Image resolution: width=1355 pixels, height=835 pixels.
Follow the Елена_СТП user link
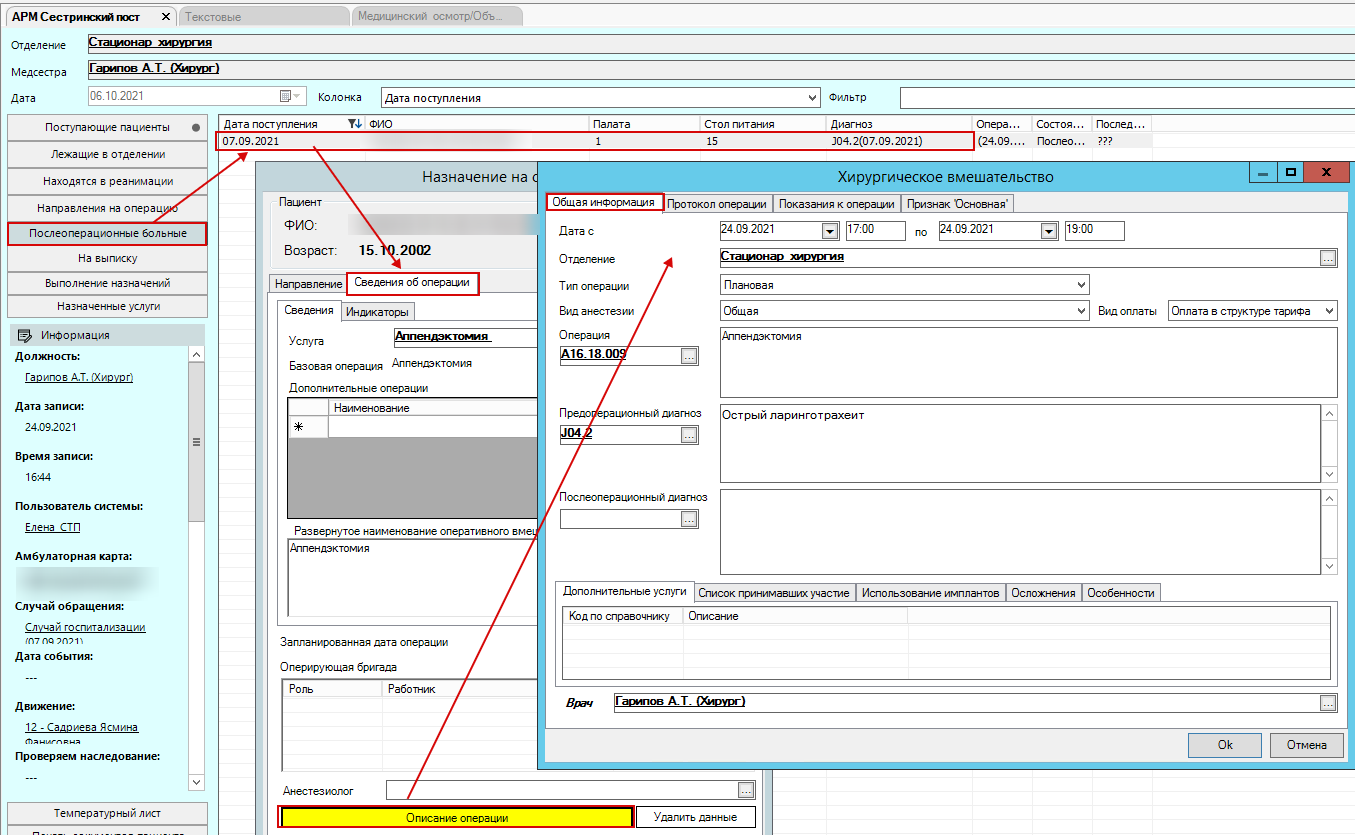pos(52,527)
